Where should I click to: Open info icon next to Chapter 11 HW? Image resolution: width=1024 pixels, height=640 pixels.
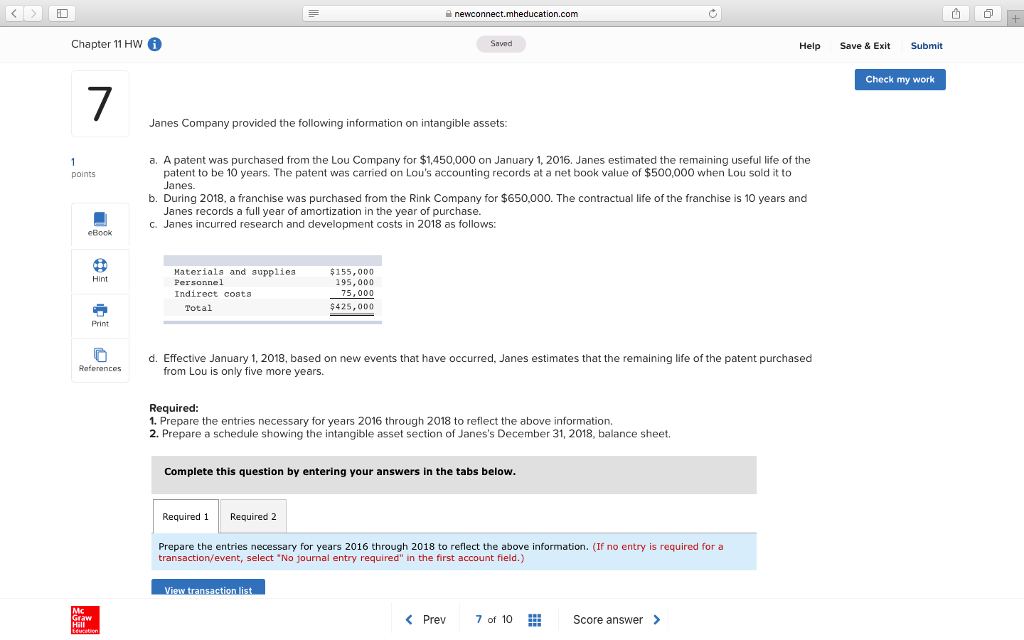[155, 44]
